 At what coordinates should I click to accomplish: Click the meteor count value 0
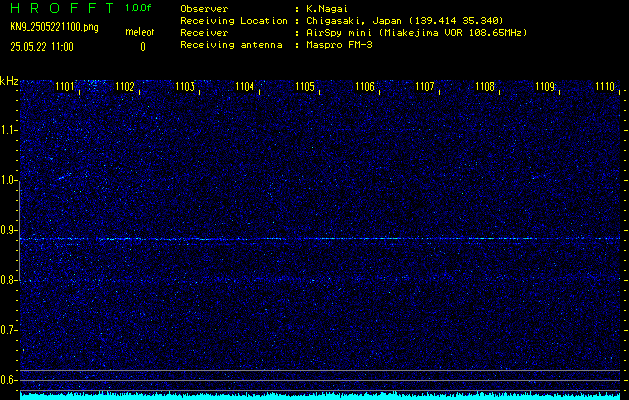[x=143, y=47]
